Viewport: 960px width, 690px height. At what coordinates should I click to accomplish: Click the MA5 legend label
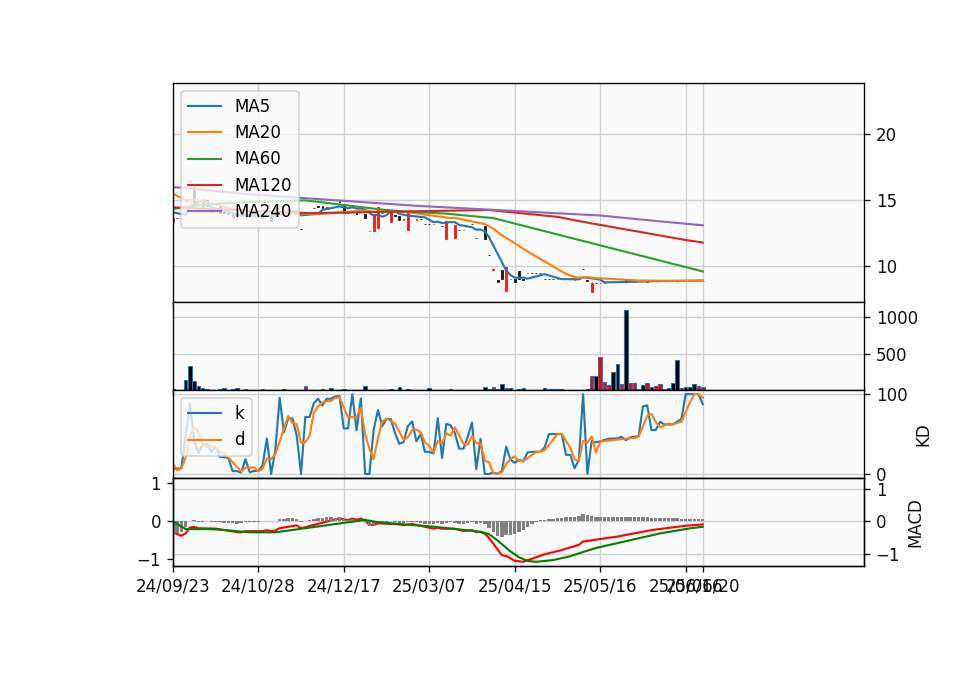point(252,106)
